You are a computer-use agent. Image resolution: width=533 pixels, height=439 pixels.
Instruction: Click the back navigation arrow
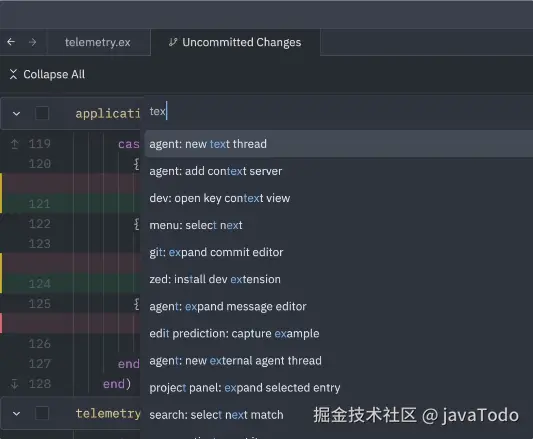pyautogui.click(x=11, y=42)
